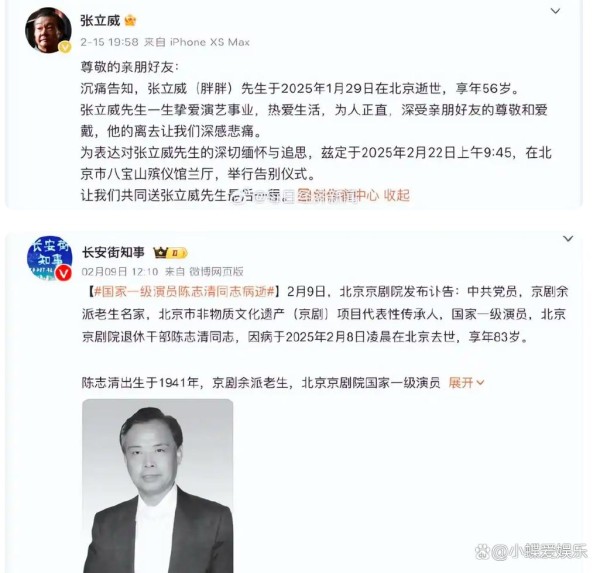Click the red V verified badge on 长安街知事

(x=63, y=273)
